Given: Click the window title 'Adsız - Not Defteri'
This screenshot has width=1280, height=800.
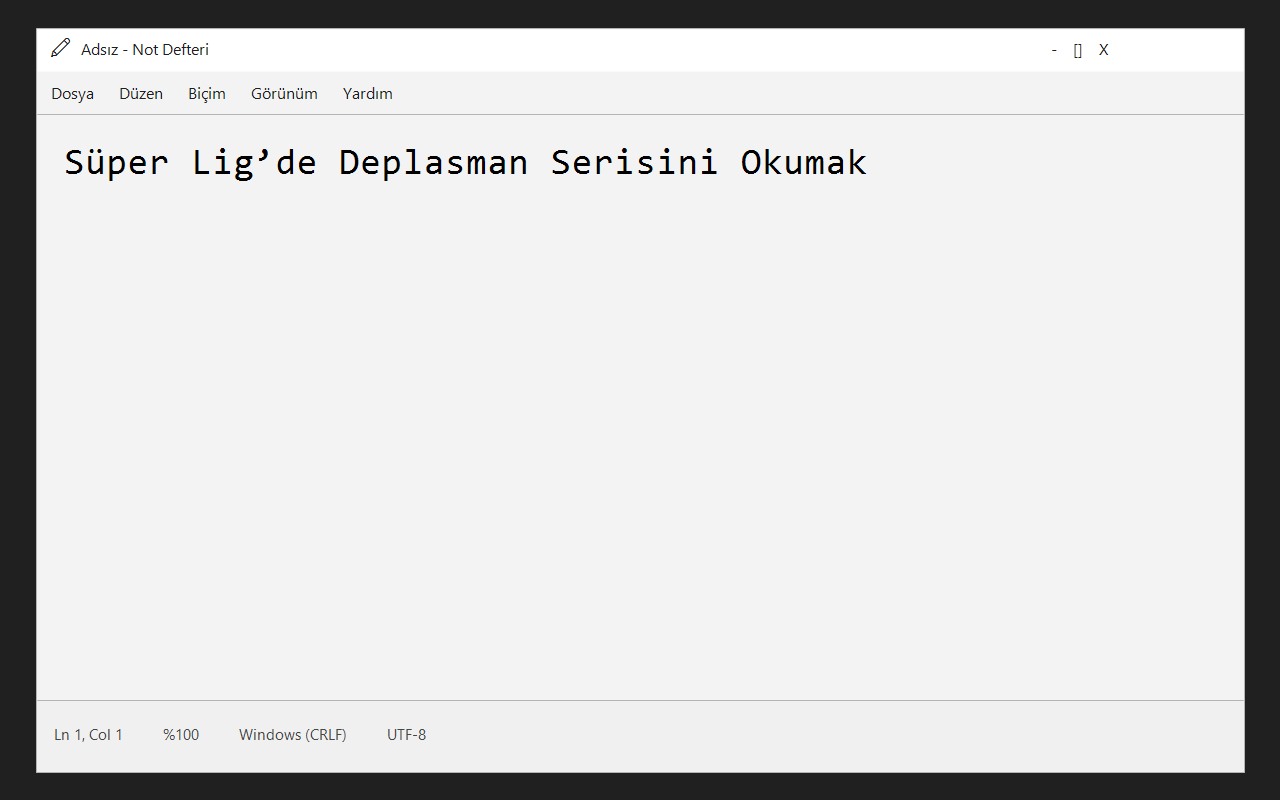Looking at the screenshot, I should coord(145,50).
